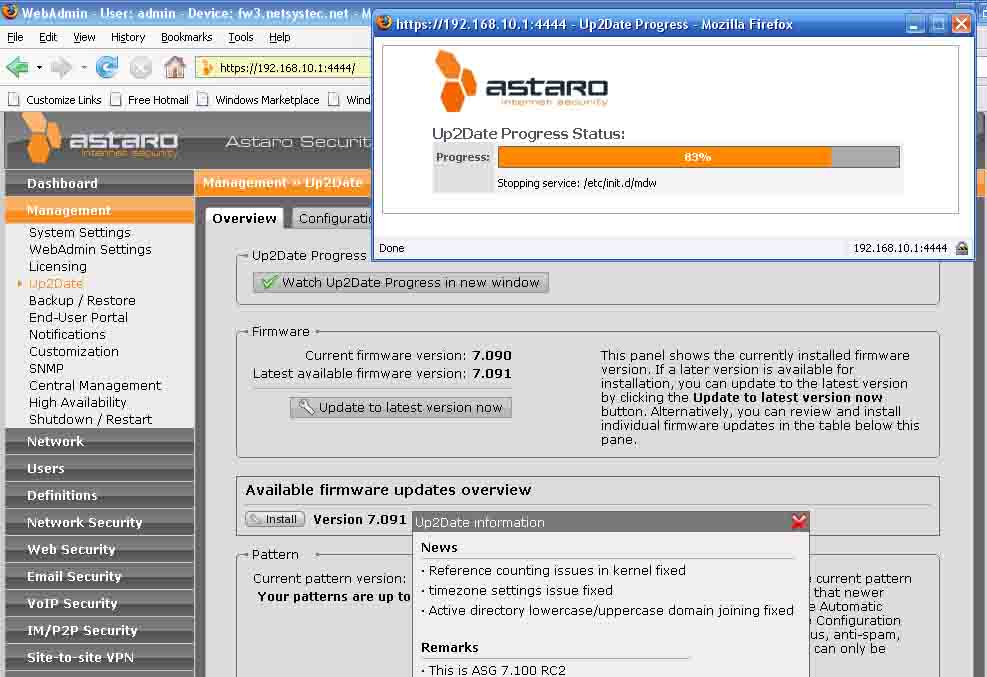Expand the Email Security sidebar section
The height and width of the screenshot is (677, 987).
pos(99,576)
